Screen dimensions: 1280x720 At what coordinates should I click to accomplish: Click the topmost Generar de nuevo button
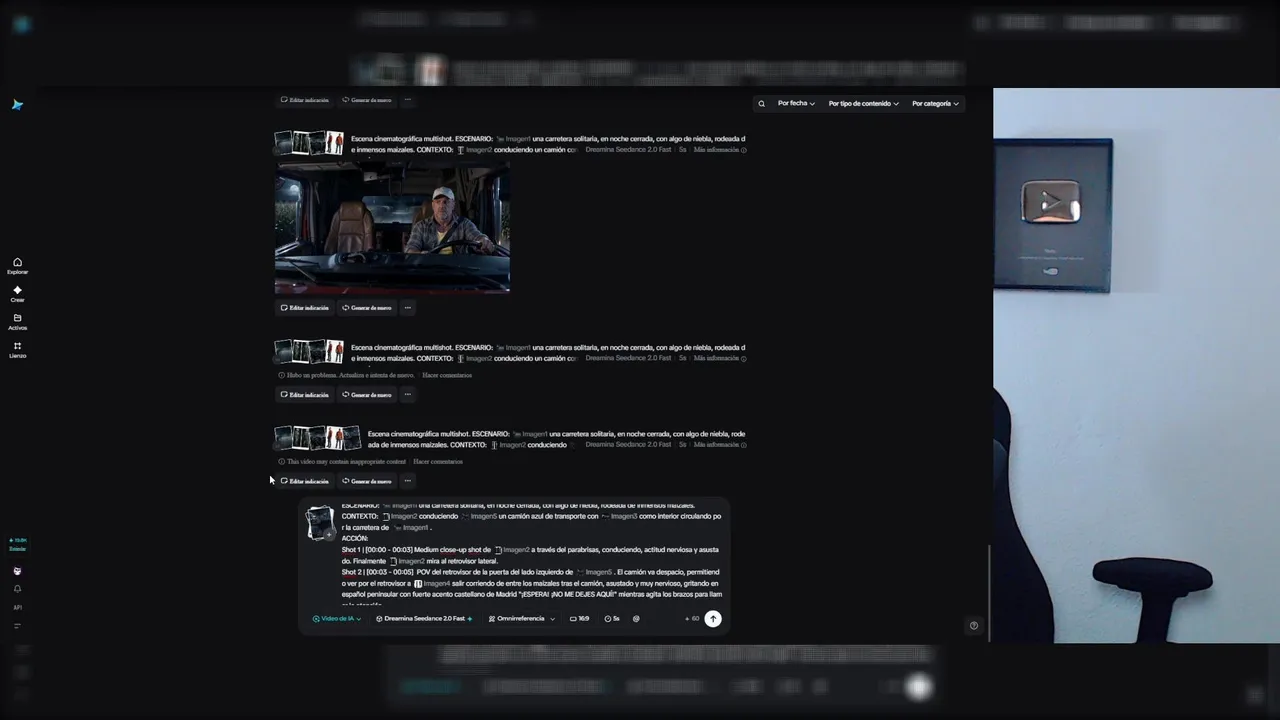(x=366, y=100)
